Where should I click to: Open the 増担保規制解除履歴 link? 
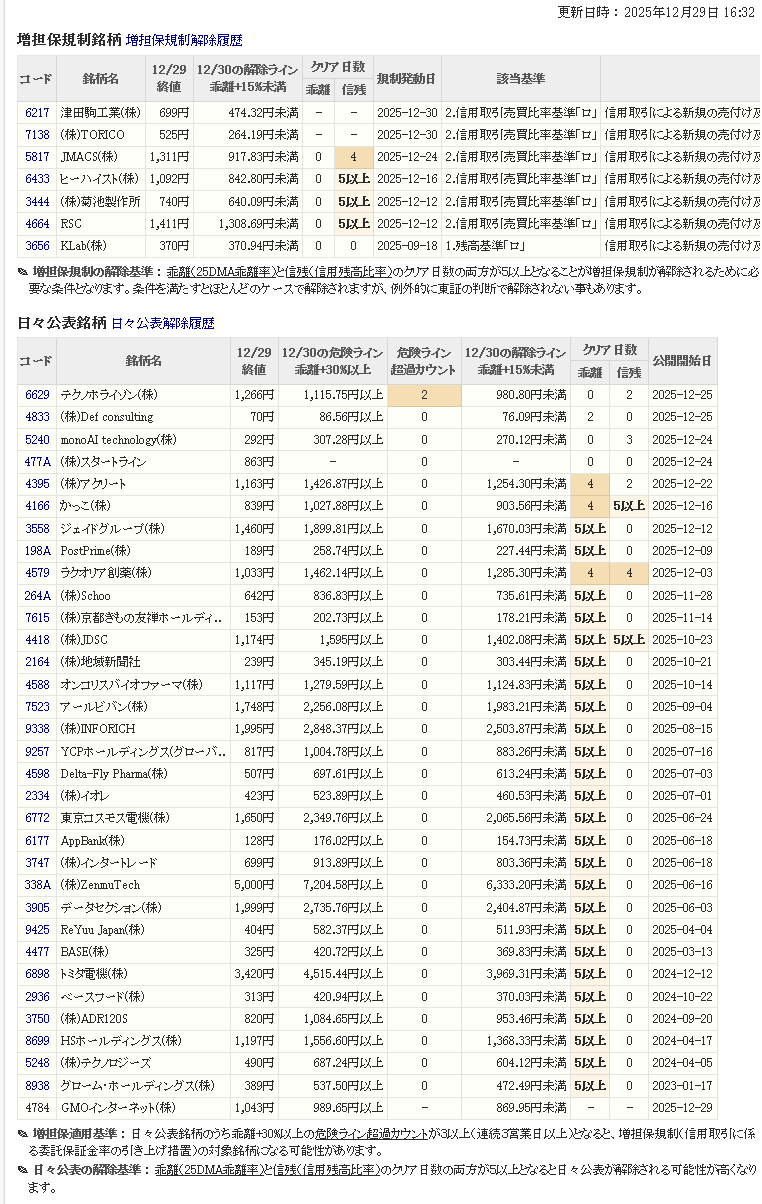coord(184,41)
